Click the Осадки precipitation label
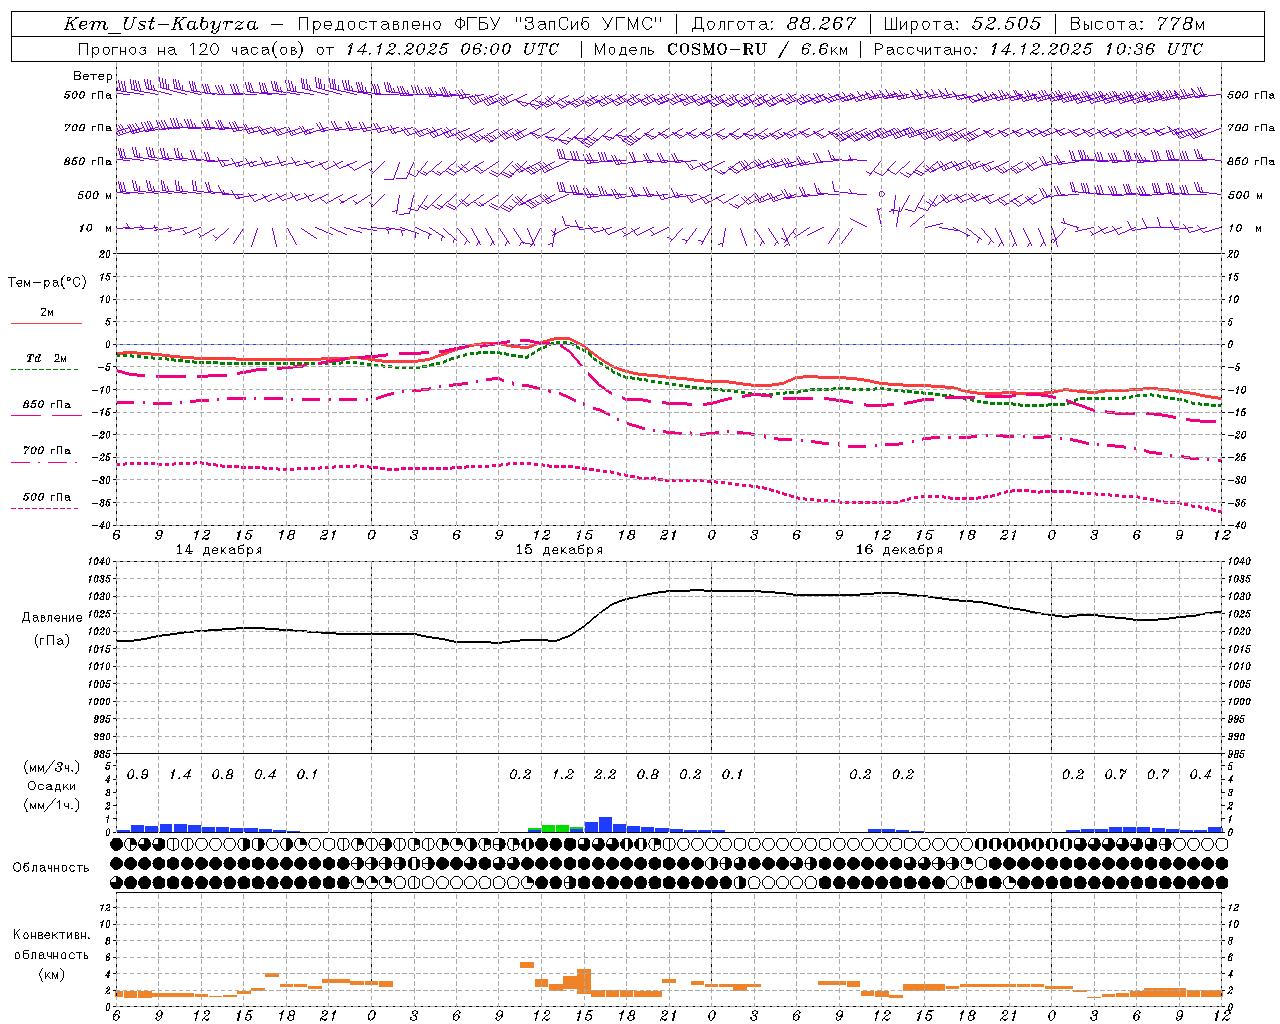The width and height of the screenshot is (1280, 1024). coord(52,786)
